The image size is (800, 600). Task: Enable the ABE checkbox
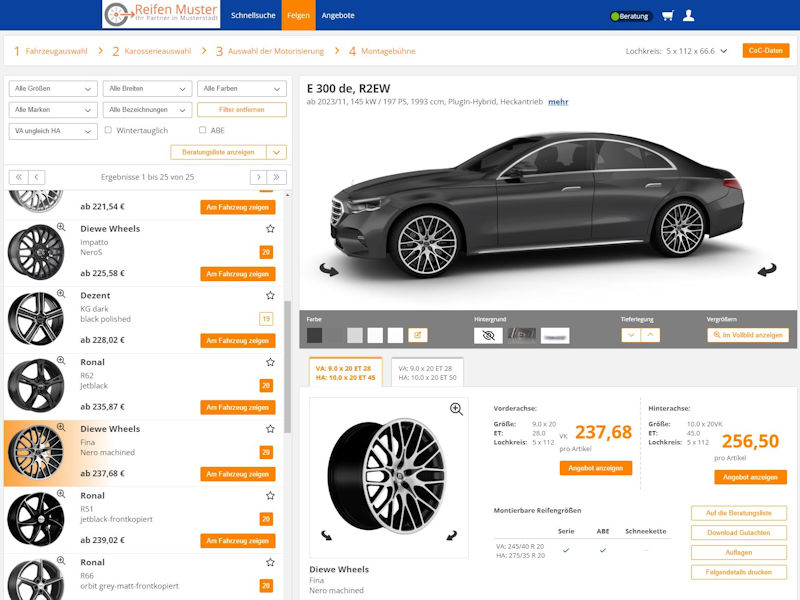[x=203, y=130]
